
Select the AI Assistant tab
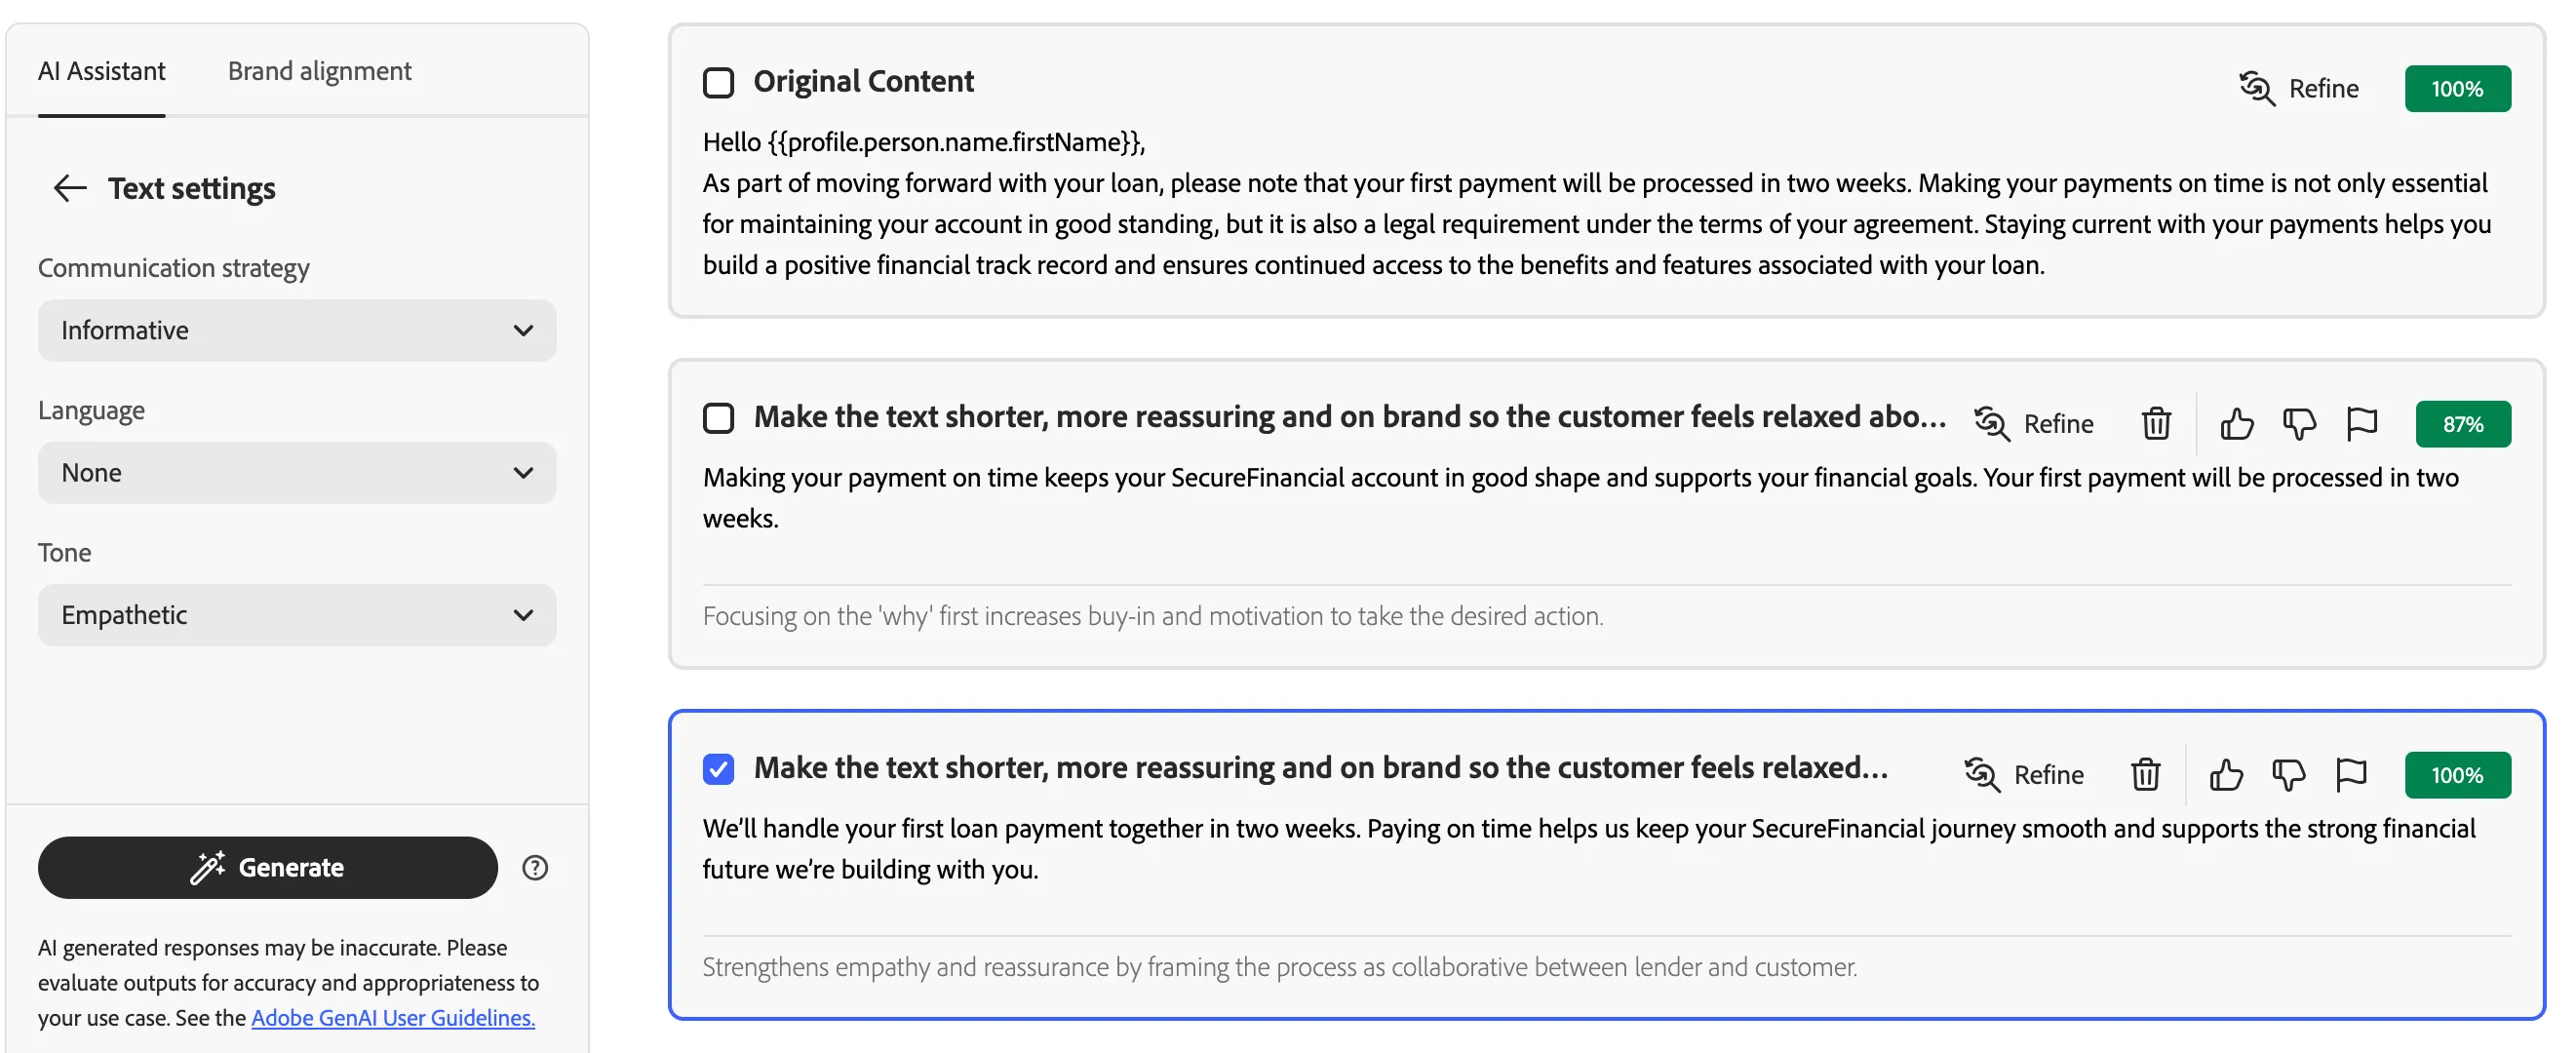[x=101, y=71]
